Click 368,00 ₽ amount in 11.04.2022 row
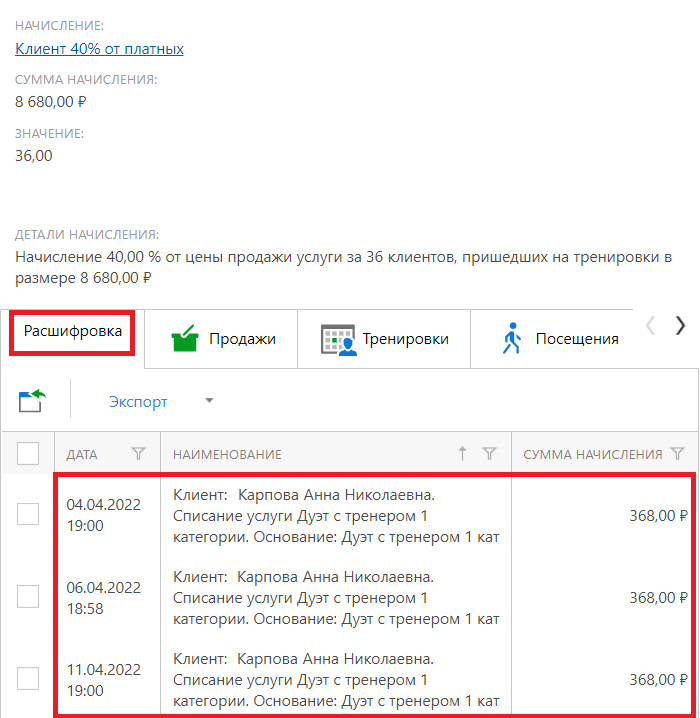 point(658,680)
